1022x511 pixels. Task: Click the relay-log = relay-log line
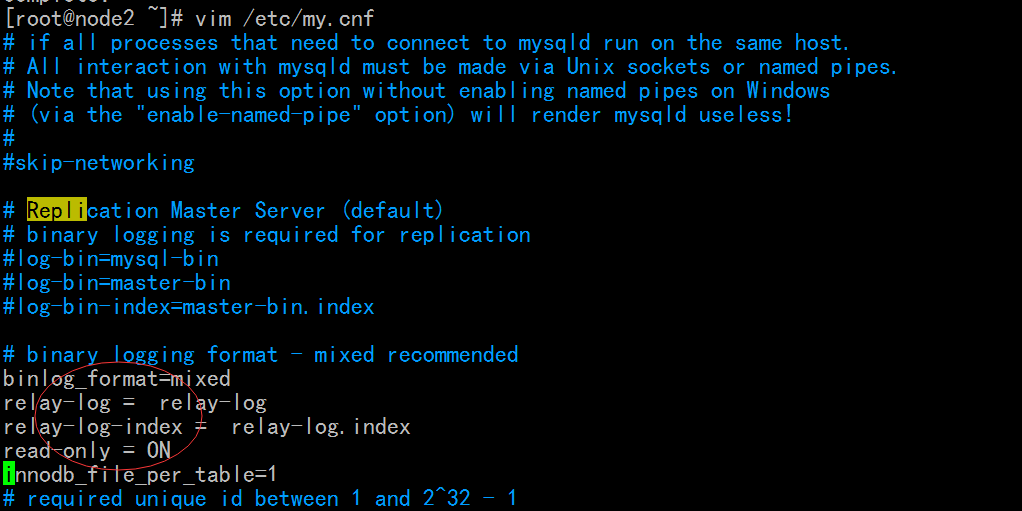[x=135, y=403]
